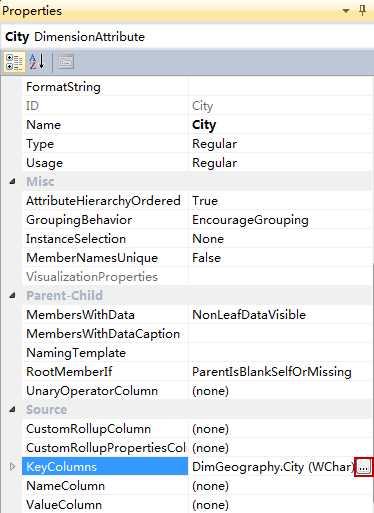Open the window position dropdown arrow
Screen dimensions: 374x513
pyautogui.click(x=346, y=11)
